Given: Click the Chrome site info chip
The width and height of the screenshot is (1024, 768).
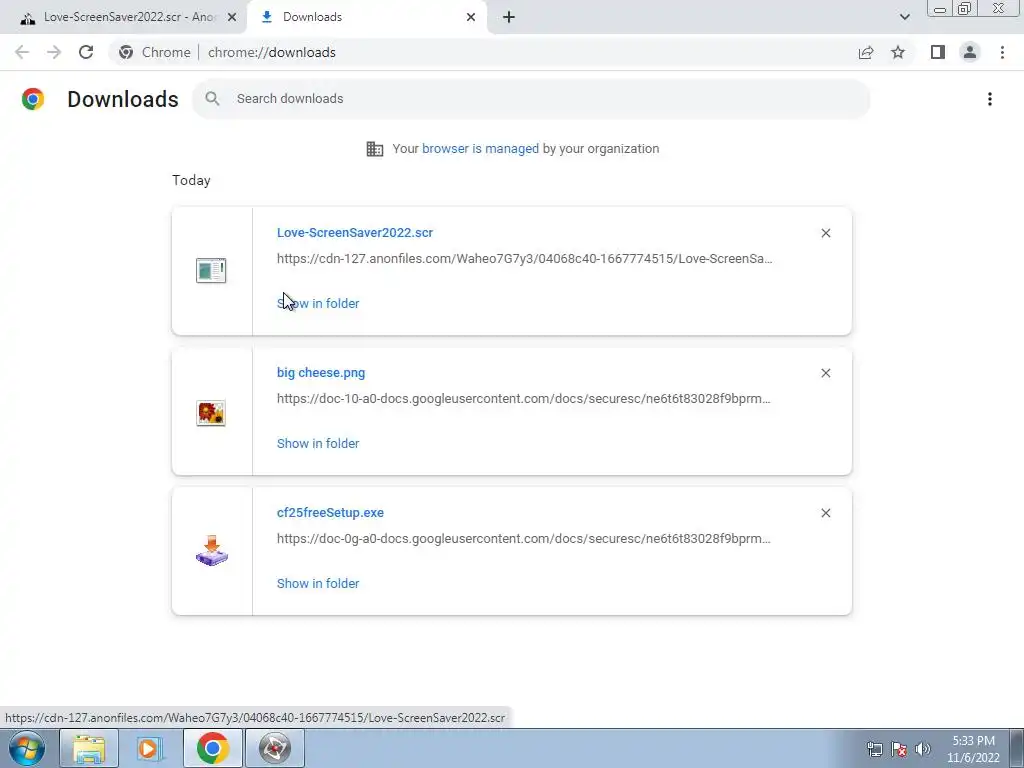Looking at the screenshot, I should pyautogui.click(x=155, y=52).
